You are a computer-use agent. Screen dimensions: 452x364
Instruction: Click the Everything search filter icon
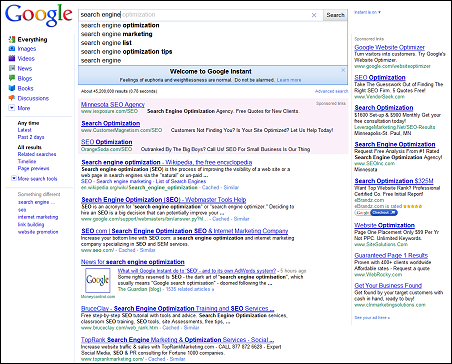(12, 39)
